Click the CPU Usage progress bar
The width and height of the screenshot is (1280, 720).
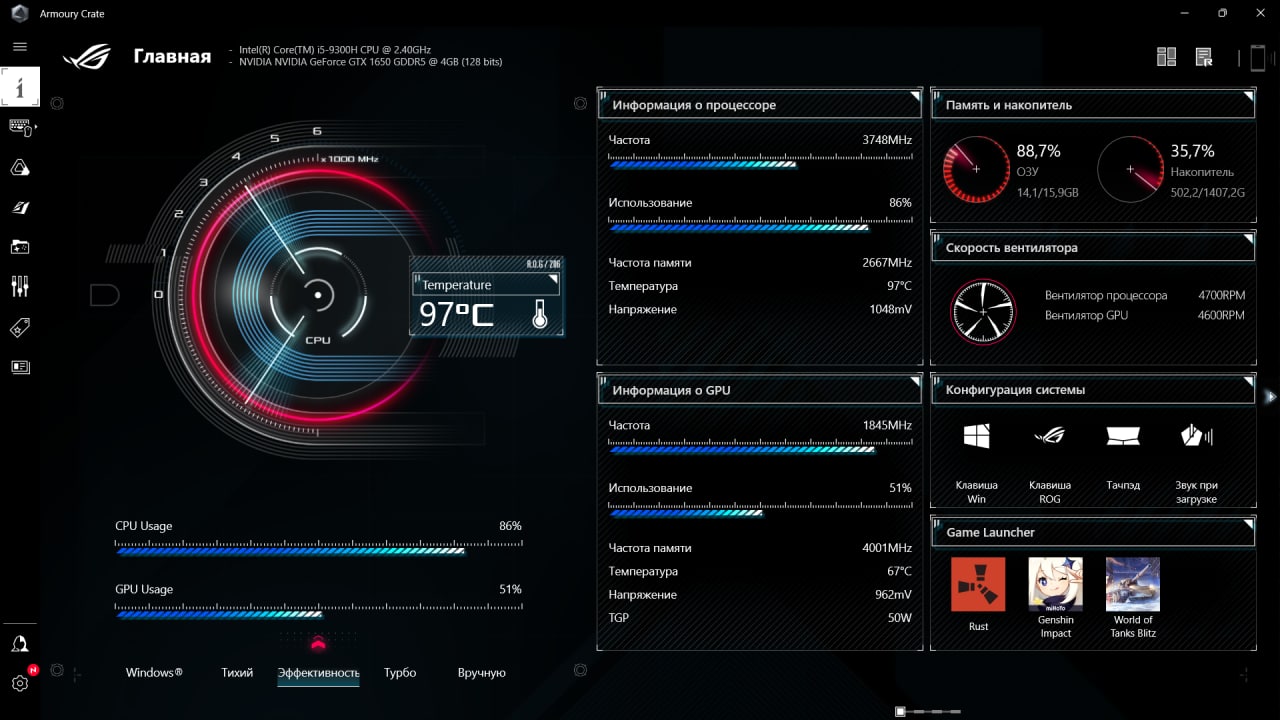318,550
